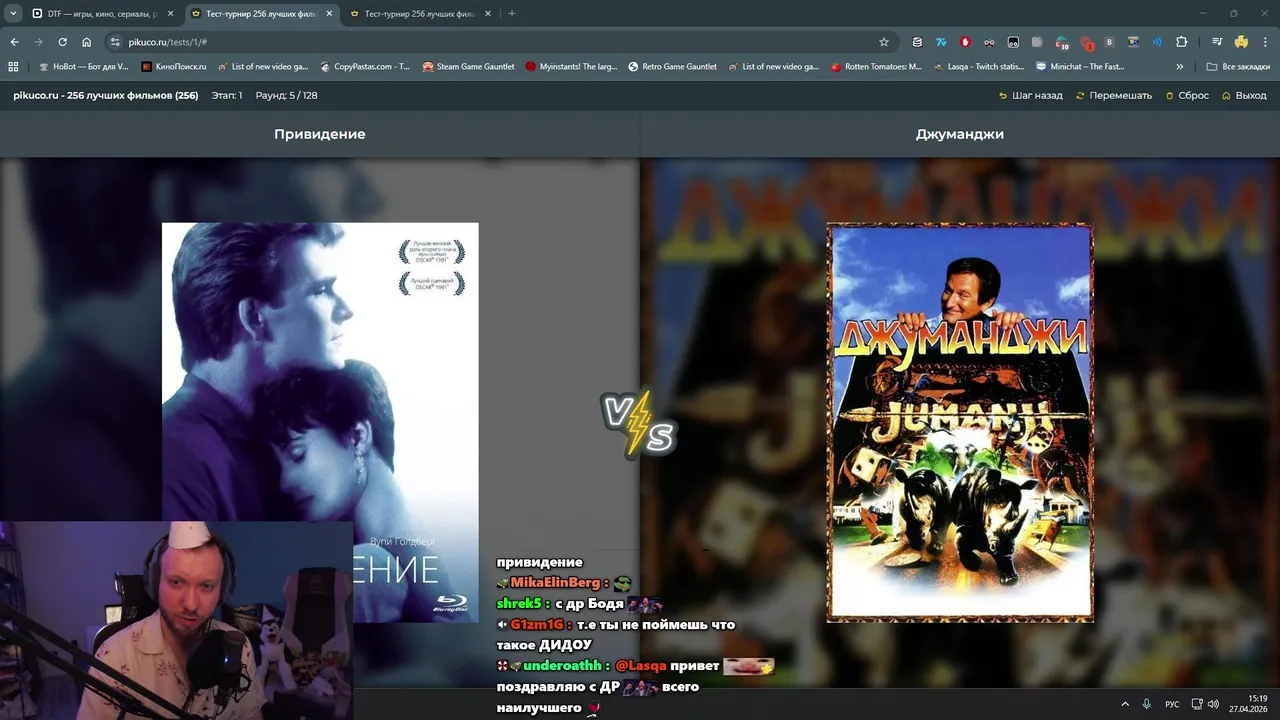The width and height of the screenshot is (1280, 720).
Task: Open the CopyPastas.com bookmark
Action: (365, 67)
